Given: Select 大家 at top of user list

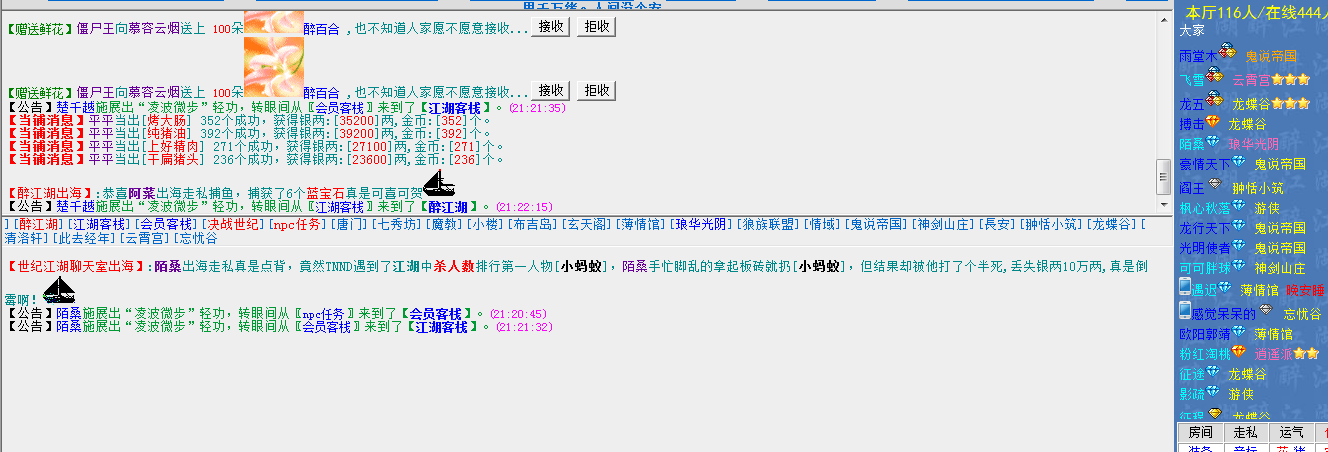Looking at the screenshot, I should pos(1192,31).
